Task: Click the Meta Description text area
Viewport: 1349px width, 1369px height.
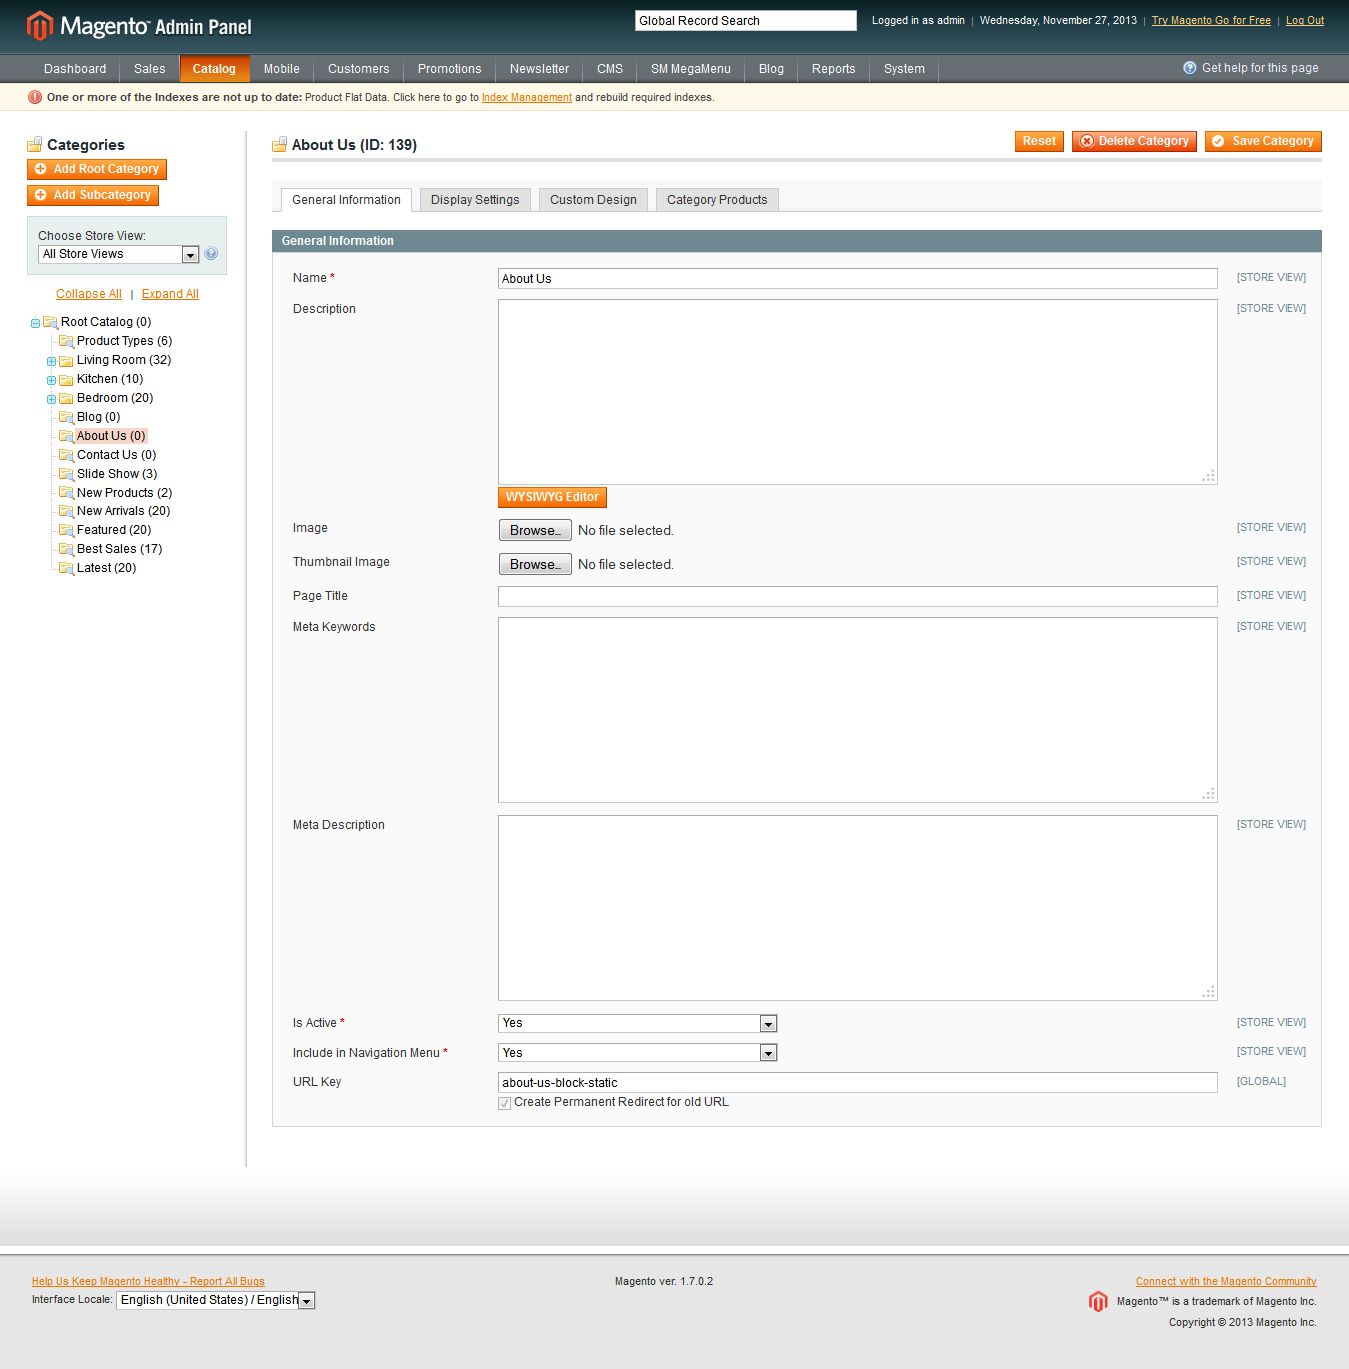Action: coord(858,908)
